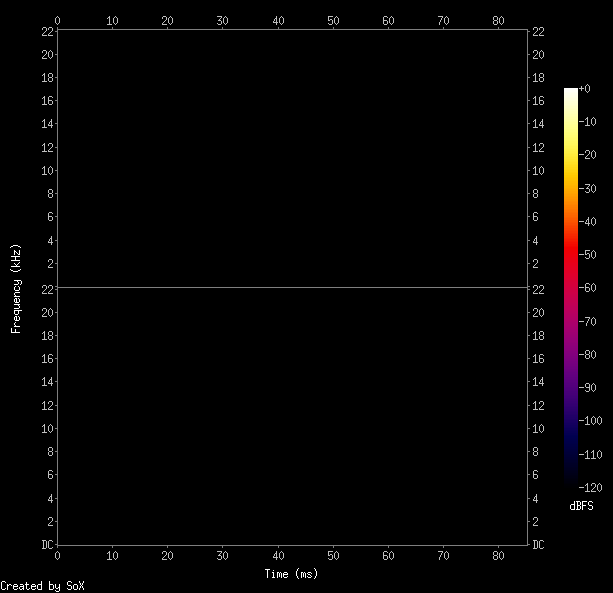
Task: Click the DC label on the left frequency axis
Action: point(46,545)
